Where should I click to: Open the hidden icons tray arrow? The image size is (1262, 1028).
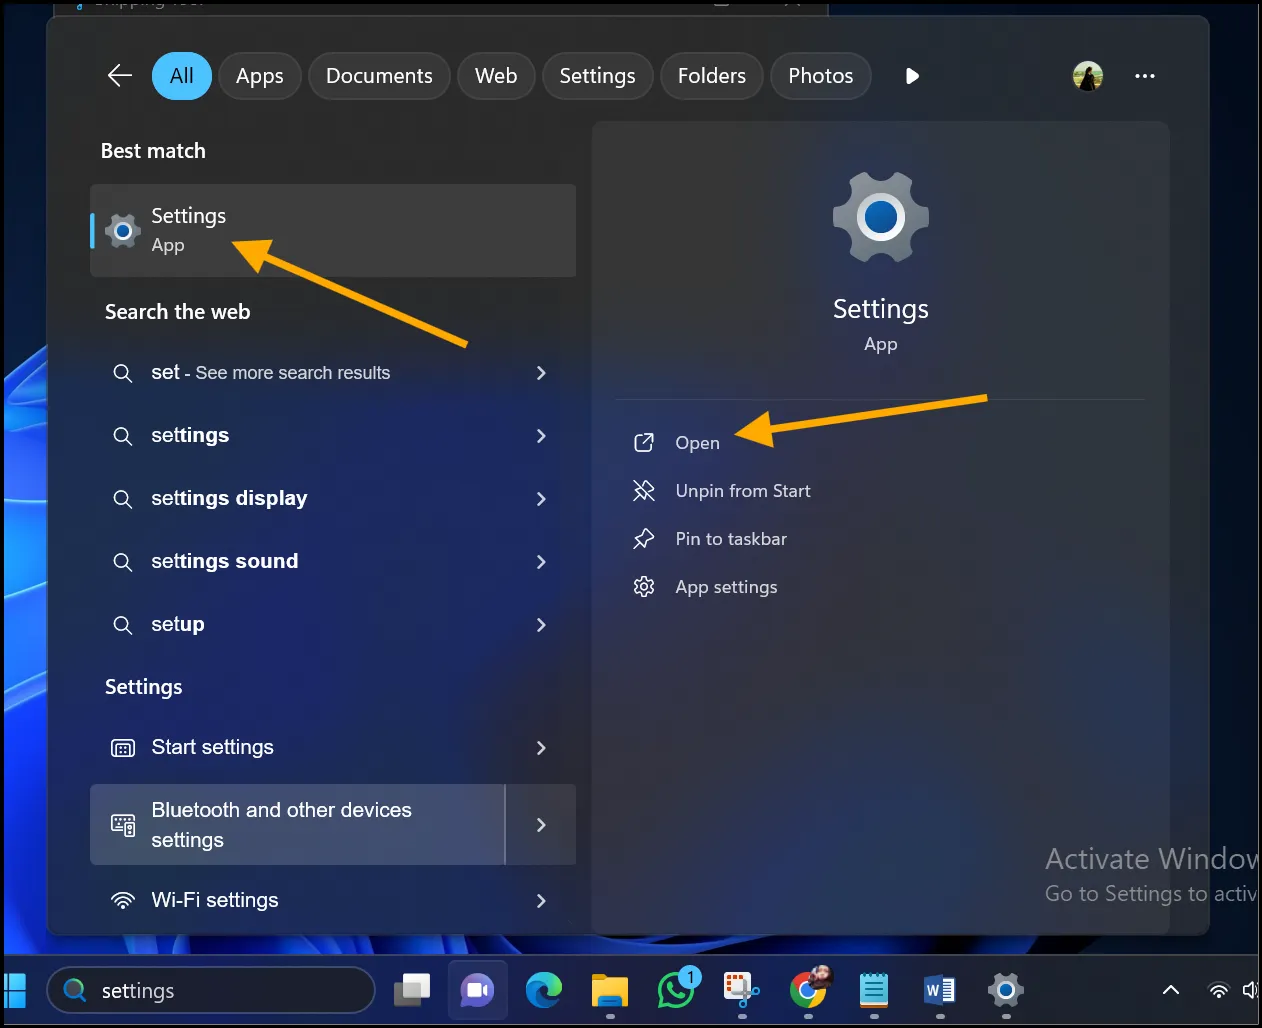[1170, 990]
